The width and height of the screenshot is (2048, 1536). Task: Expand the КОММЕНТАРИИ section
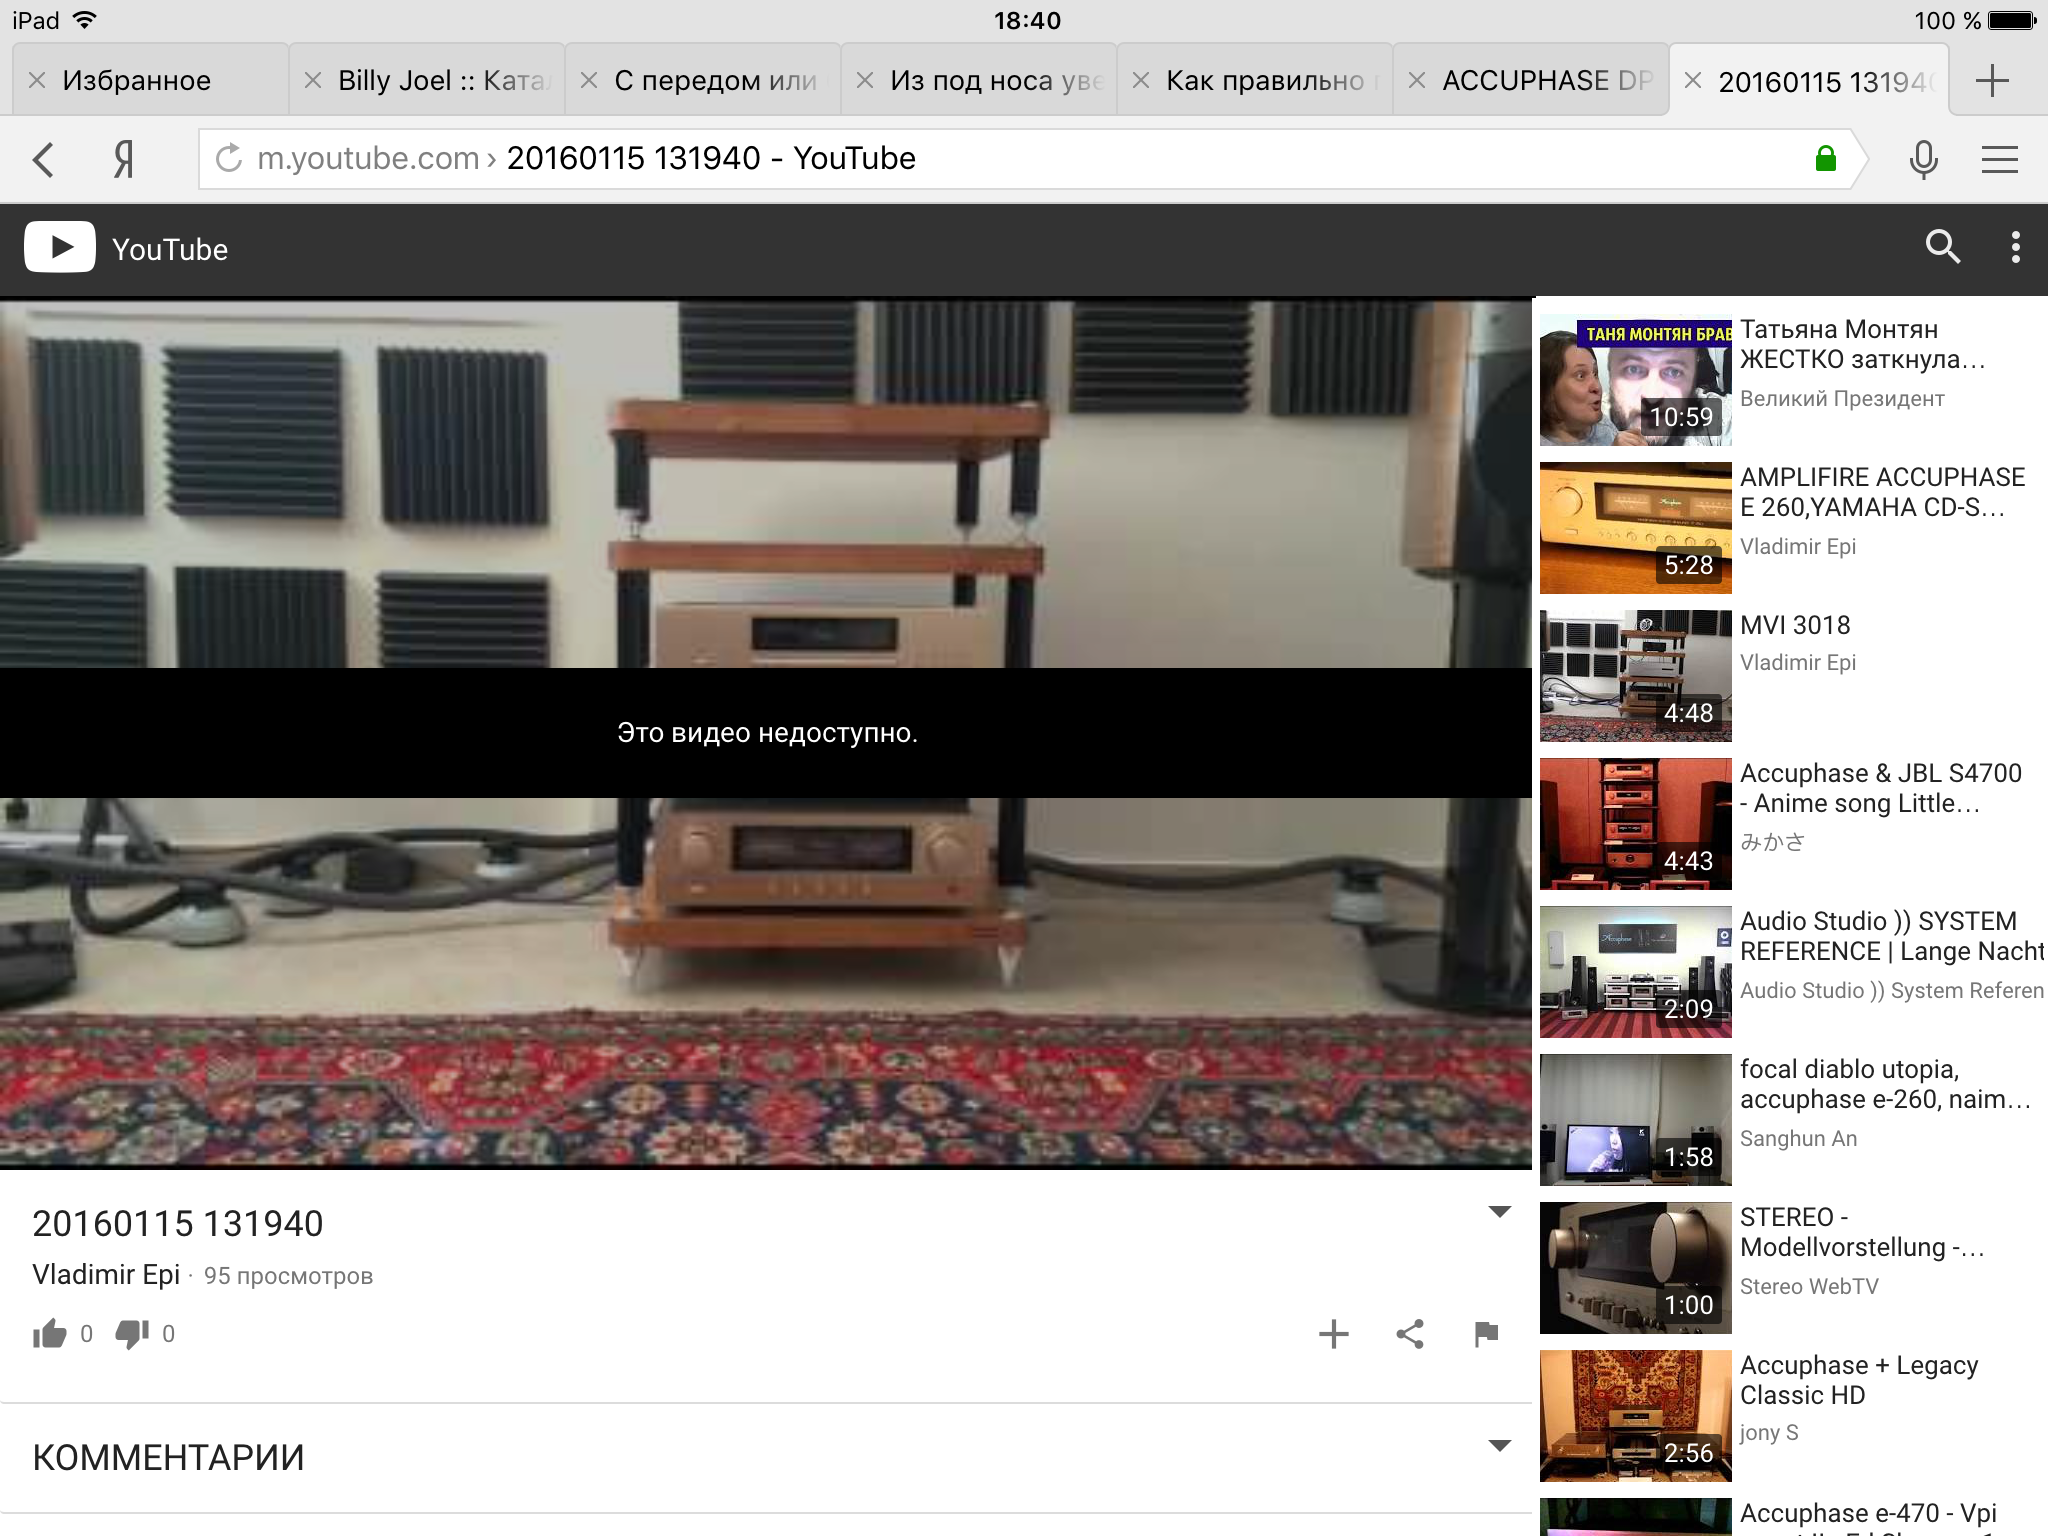tap(1499, 1446)
